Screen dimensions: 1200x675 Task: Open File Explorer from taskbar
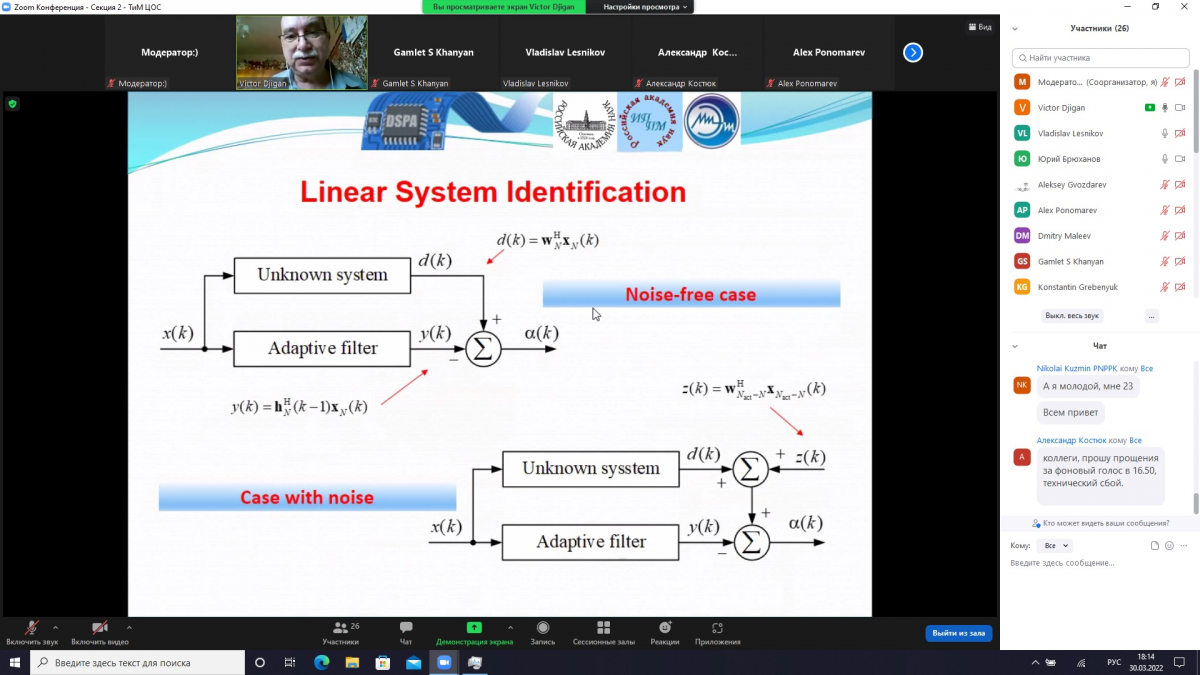click(352, 662)
